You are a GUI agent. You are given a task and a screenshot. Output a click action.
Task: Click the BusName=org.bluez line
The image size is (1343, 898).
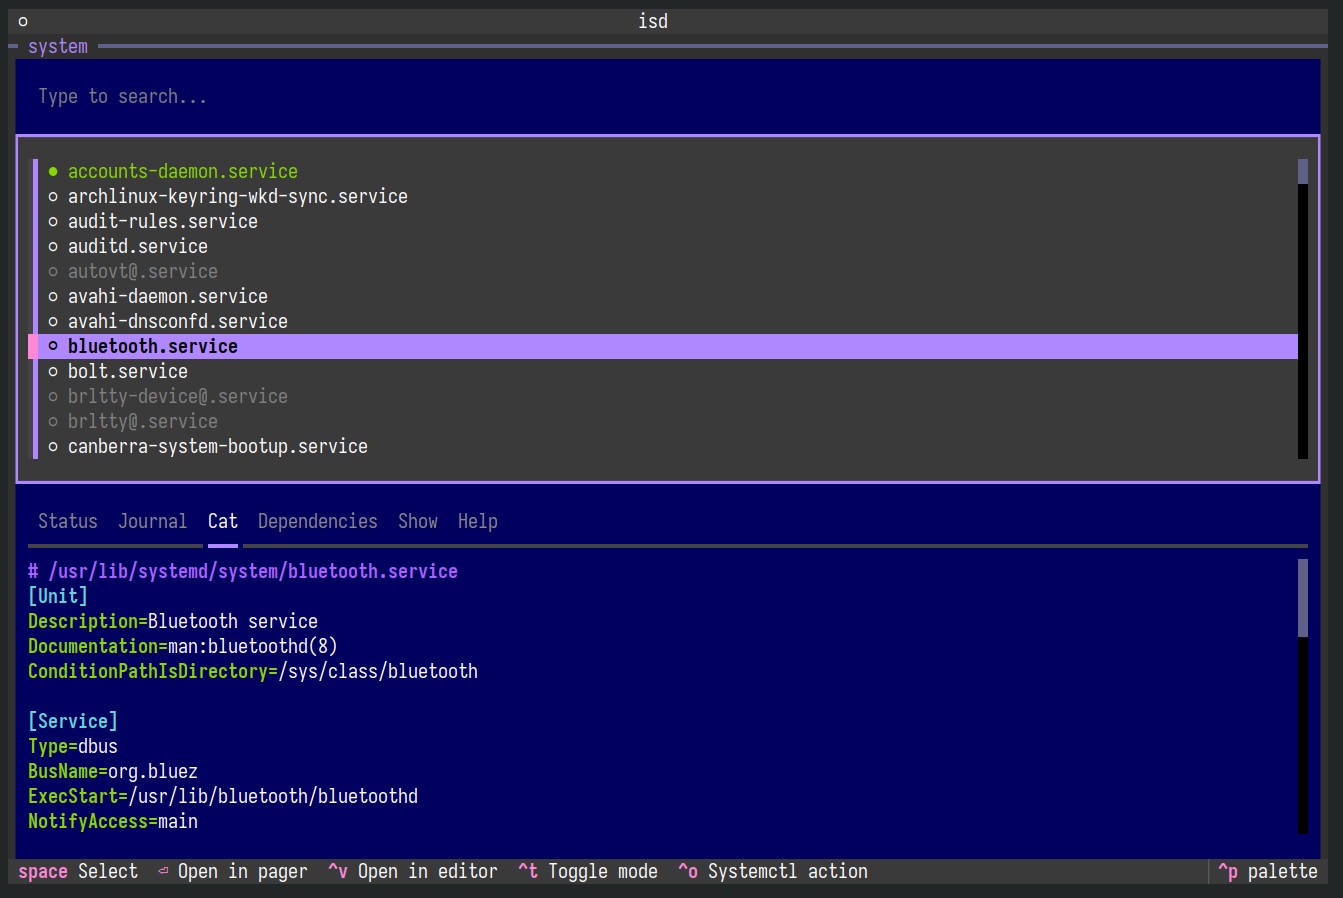coord(113,771)
